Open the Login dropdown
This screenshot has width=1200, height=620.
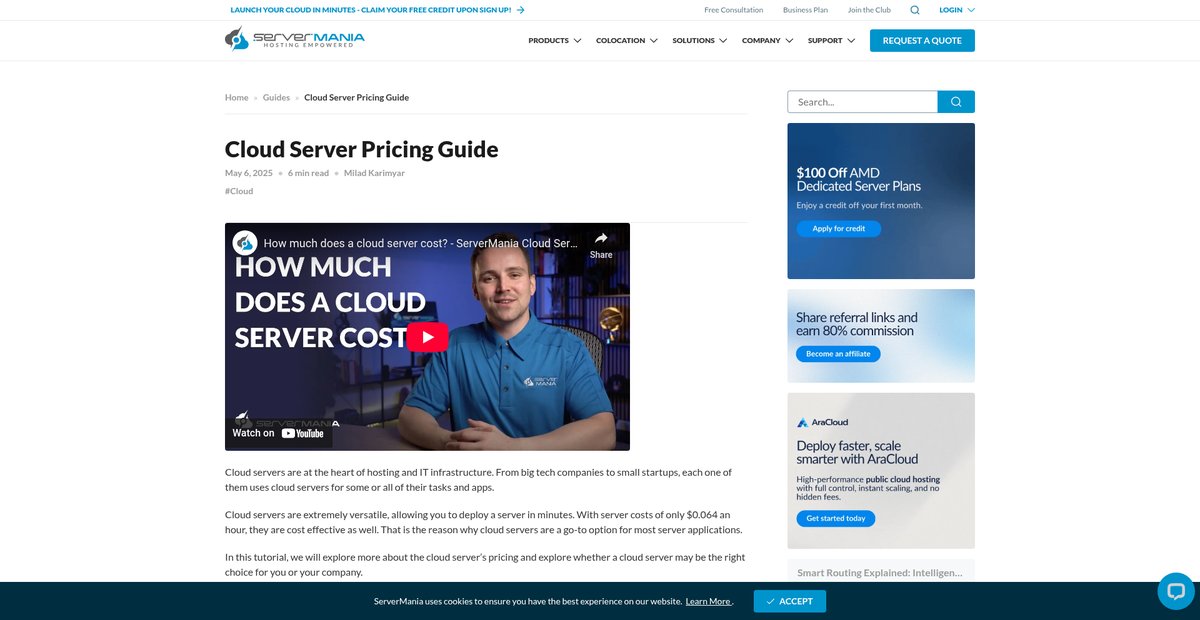click(x=957, y=10)
